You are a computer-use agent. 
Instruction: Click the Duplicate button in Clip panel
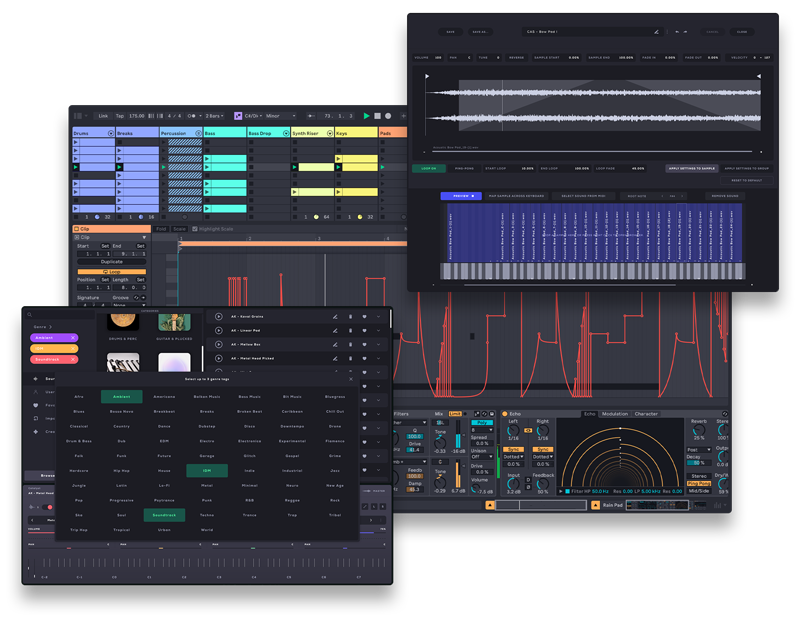pyautogui.click(x=112, y=262)
